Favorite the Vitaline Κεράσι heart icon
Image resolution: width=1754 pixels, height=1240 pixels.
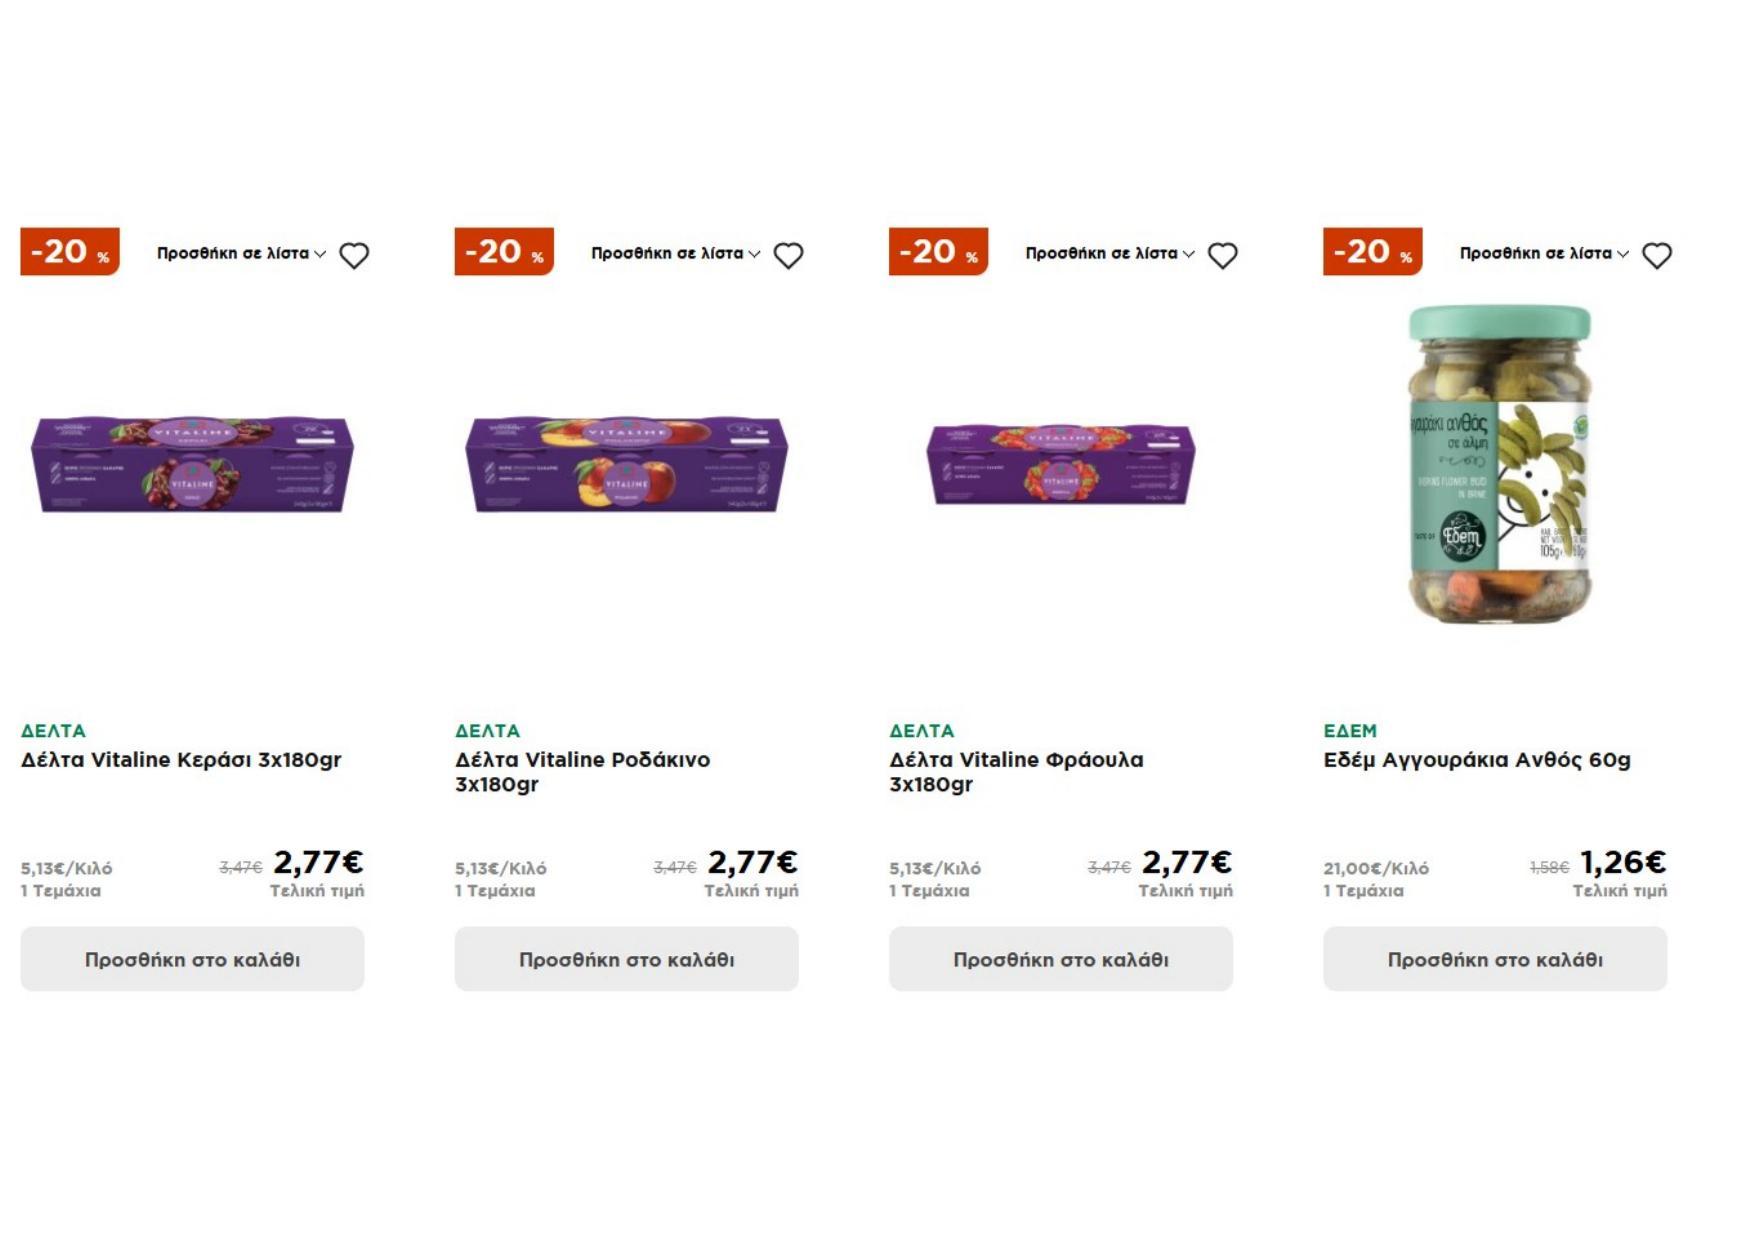click(354, 255)
